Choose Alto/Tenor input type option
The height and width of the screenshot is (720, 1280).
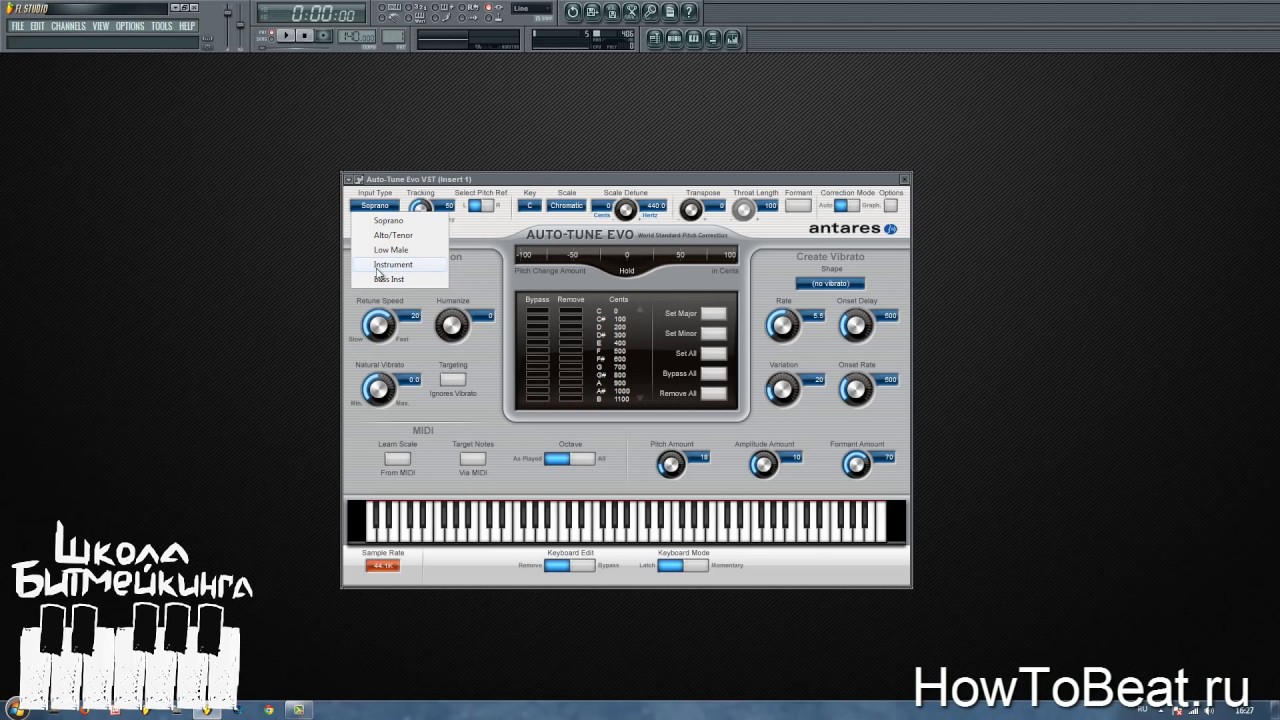[x=399, y=235]
